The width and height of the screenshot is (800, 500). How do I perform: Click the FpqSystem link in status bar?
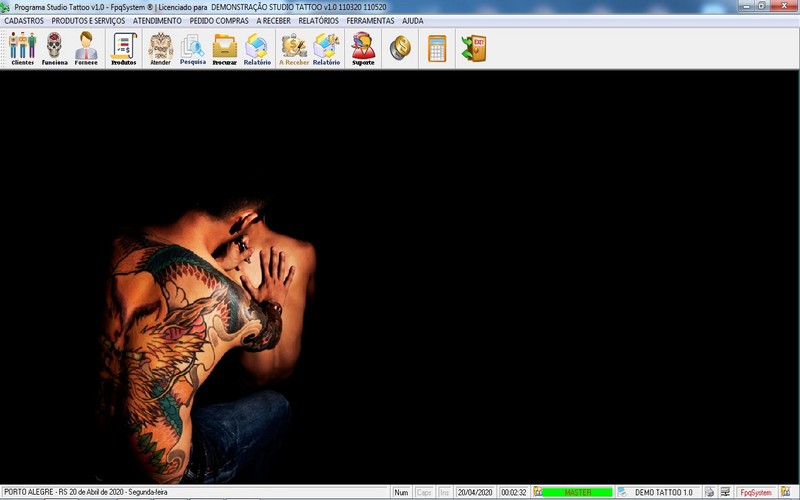(756, 492)
